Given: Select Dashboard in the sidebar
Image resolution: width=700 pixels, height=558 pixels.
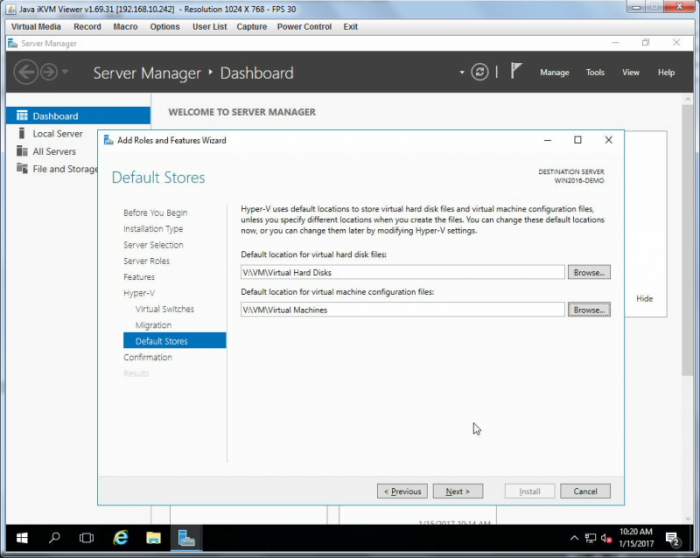Looking at the screenshot, I should point(78,116).
